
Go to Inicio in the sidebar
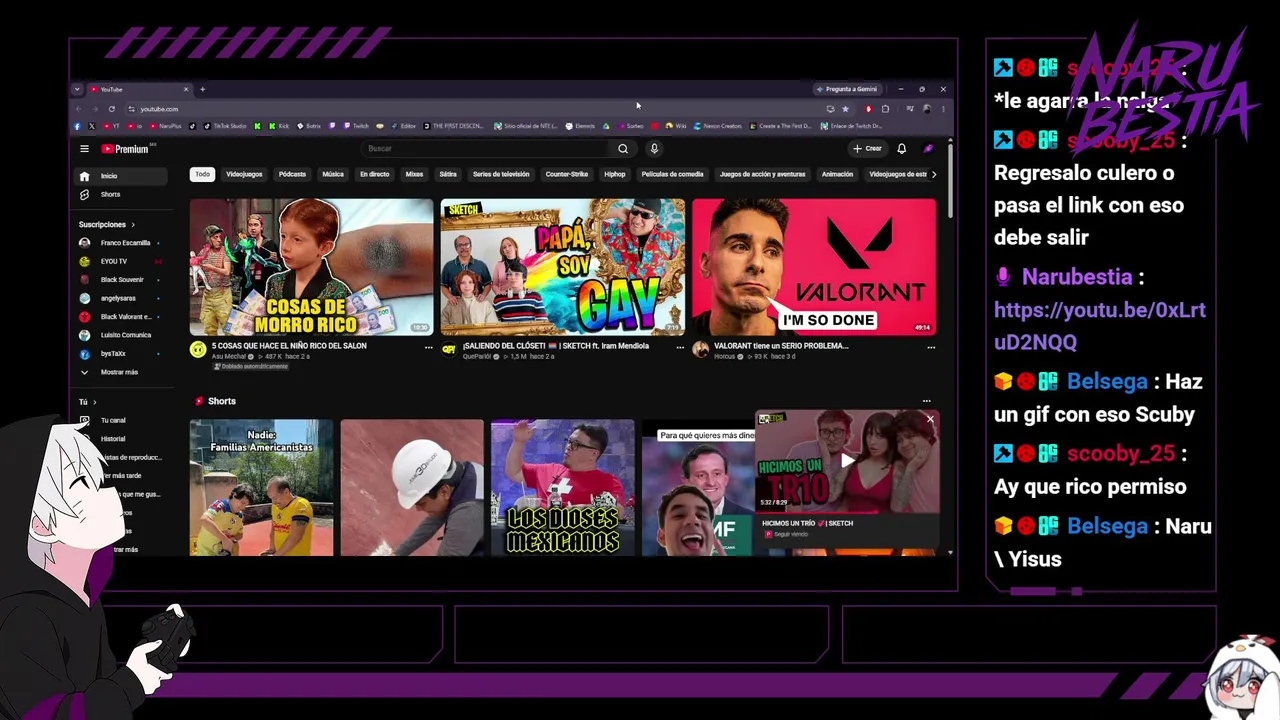[x=122, y=176]
